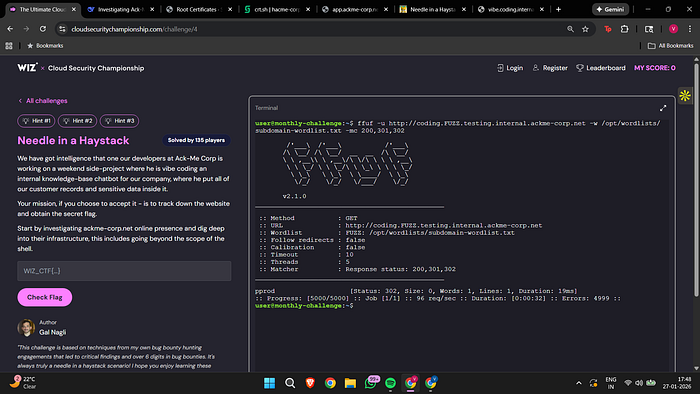Open the Bookmarks folder in bookmarks bar
700x394 pixels.
[x=45, y=46]
